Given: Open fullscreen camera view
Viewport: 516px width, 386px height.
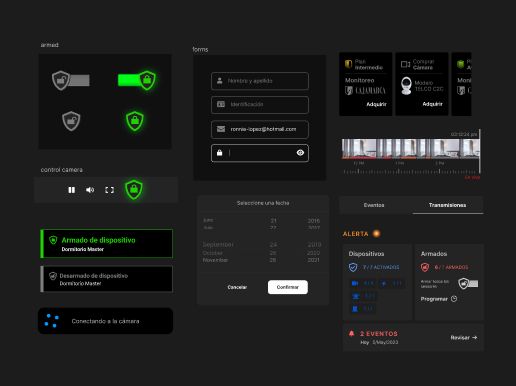Looking at the screenshot, I should [x=109, y=190].
